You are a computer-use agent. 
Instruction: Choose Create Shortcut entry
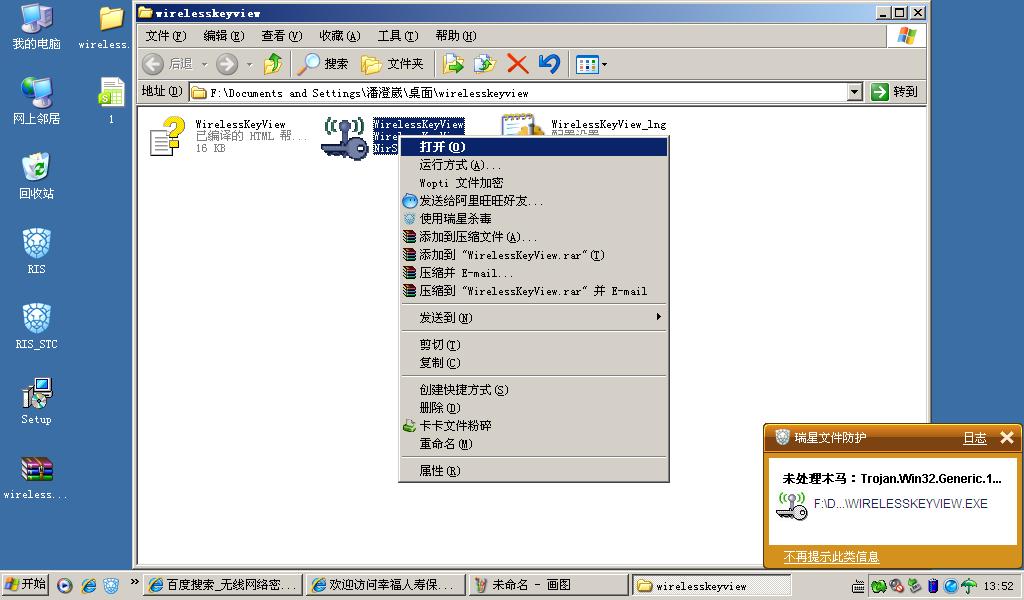tap(534, 390)
